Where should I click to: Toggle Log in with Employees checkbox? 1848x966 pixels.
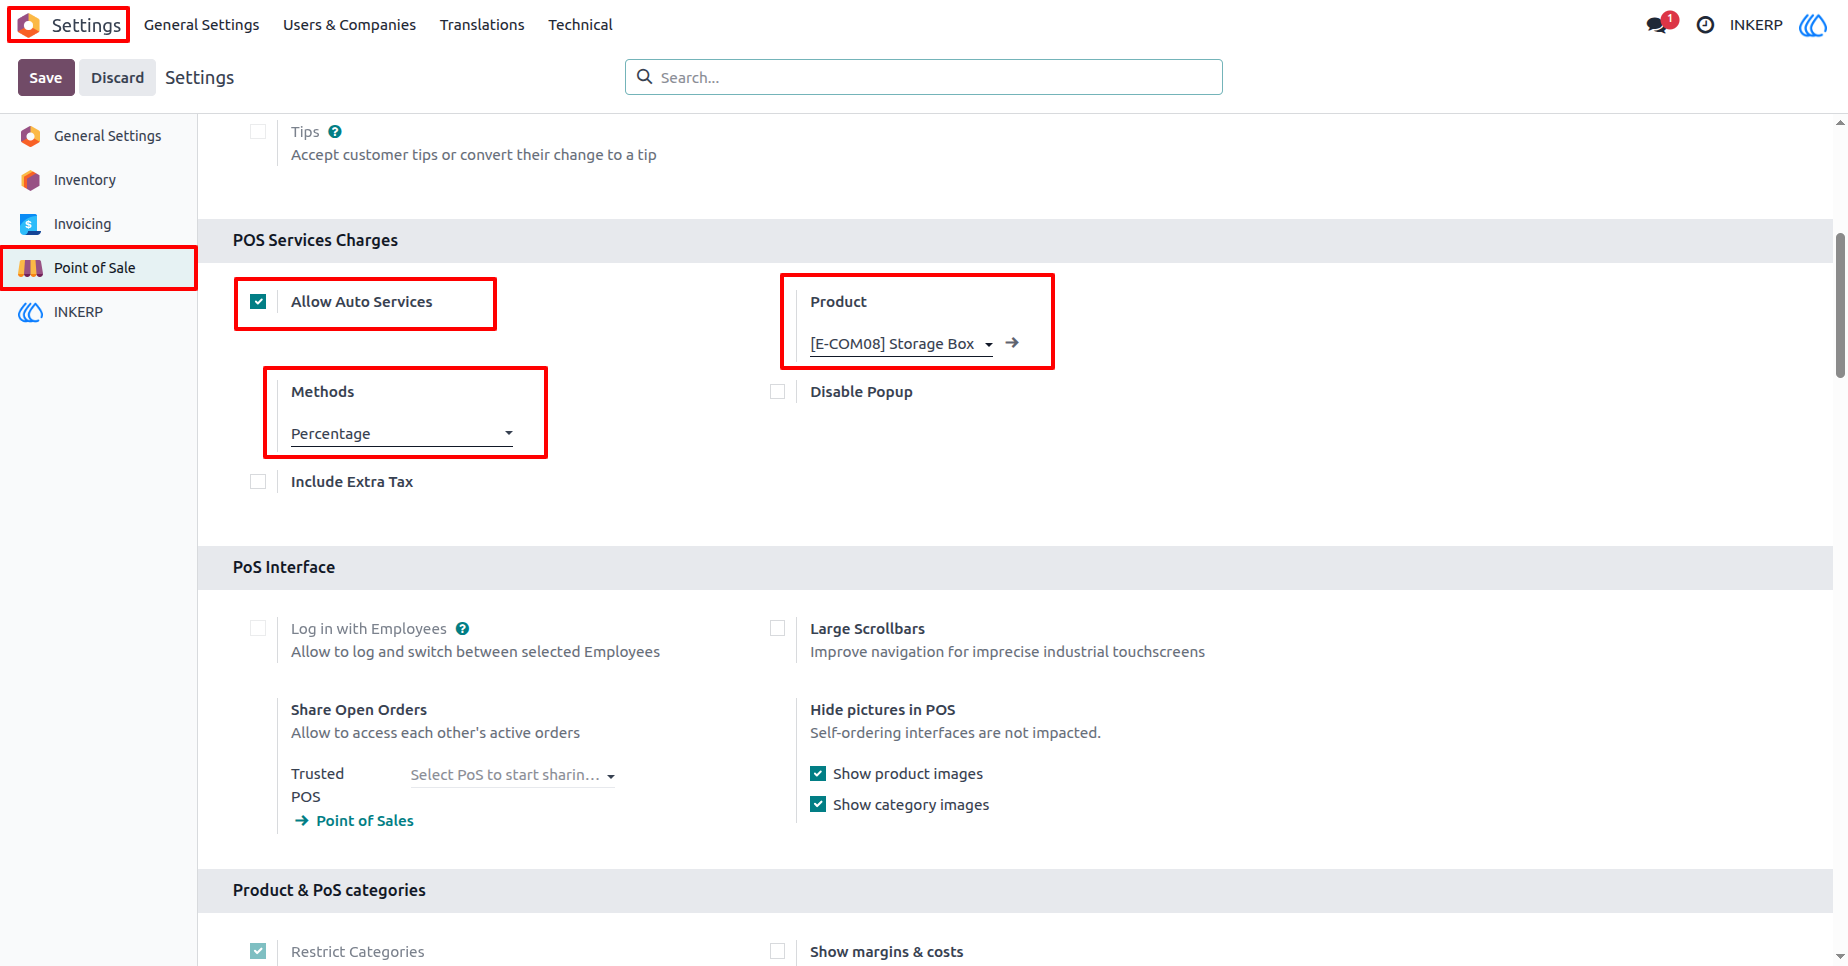(258, 629)
